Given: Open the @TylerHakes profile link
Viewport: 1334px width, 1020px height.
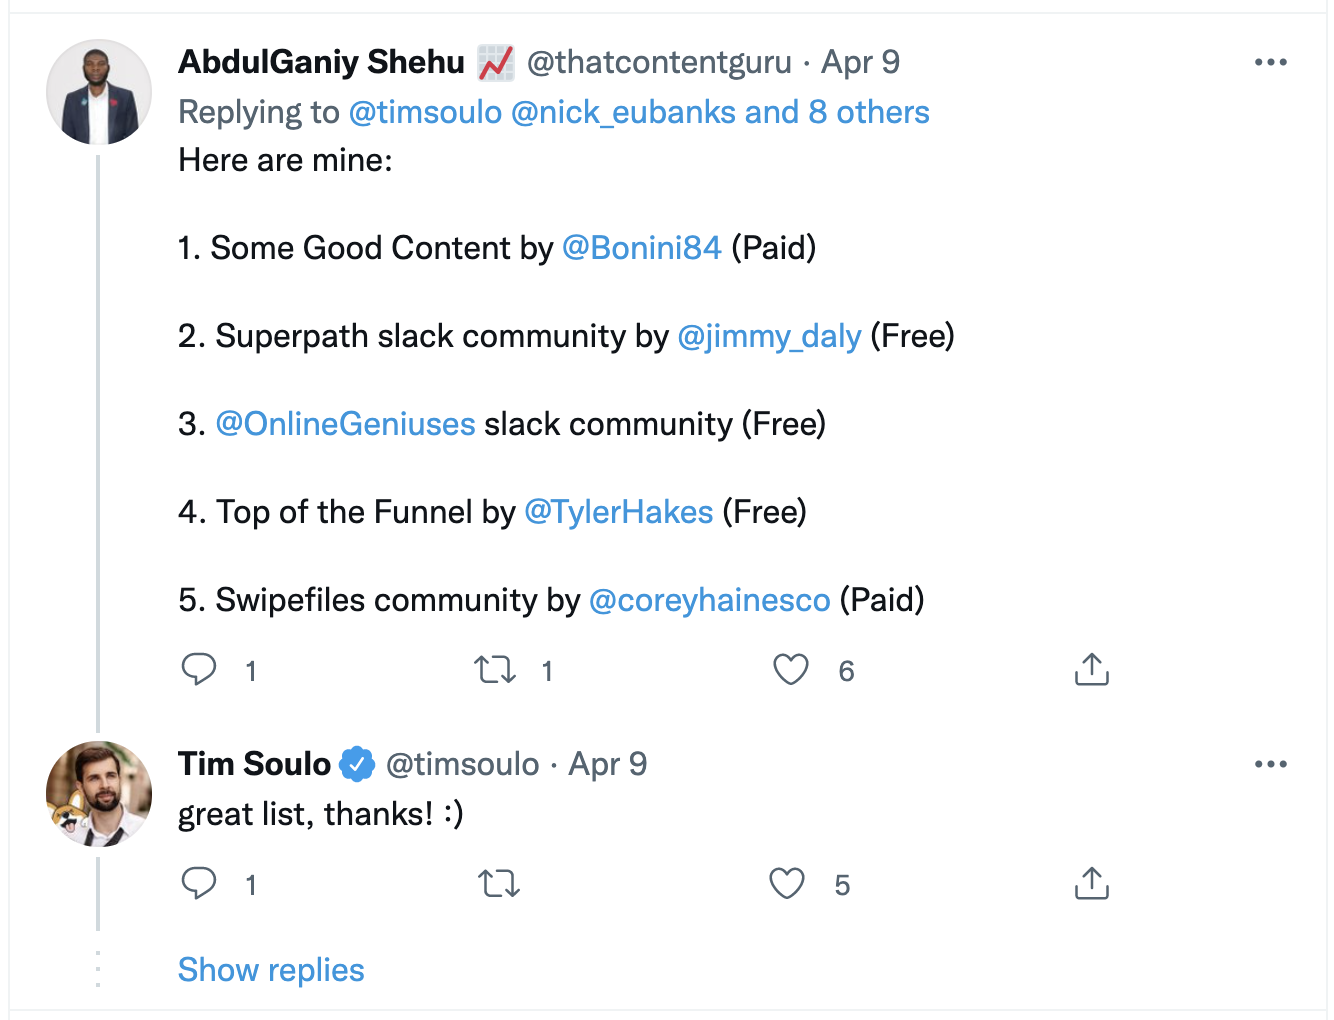Looking at the screenshot, I should coord(618,512).
